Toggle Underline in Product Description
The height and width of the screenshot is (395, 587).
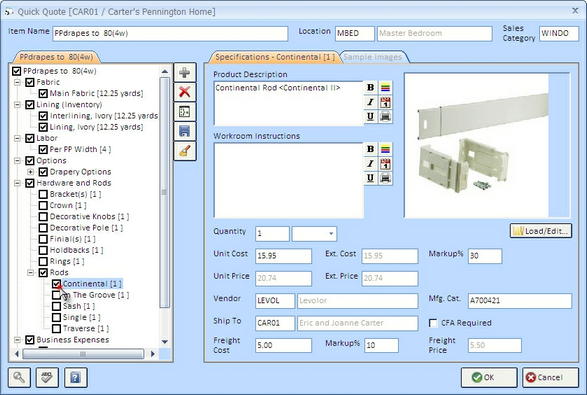[370, 116]
